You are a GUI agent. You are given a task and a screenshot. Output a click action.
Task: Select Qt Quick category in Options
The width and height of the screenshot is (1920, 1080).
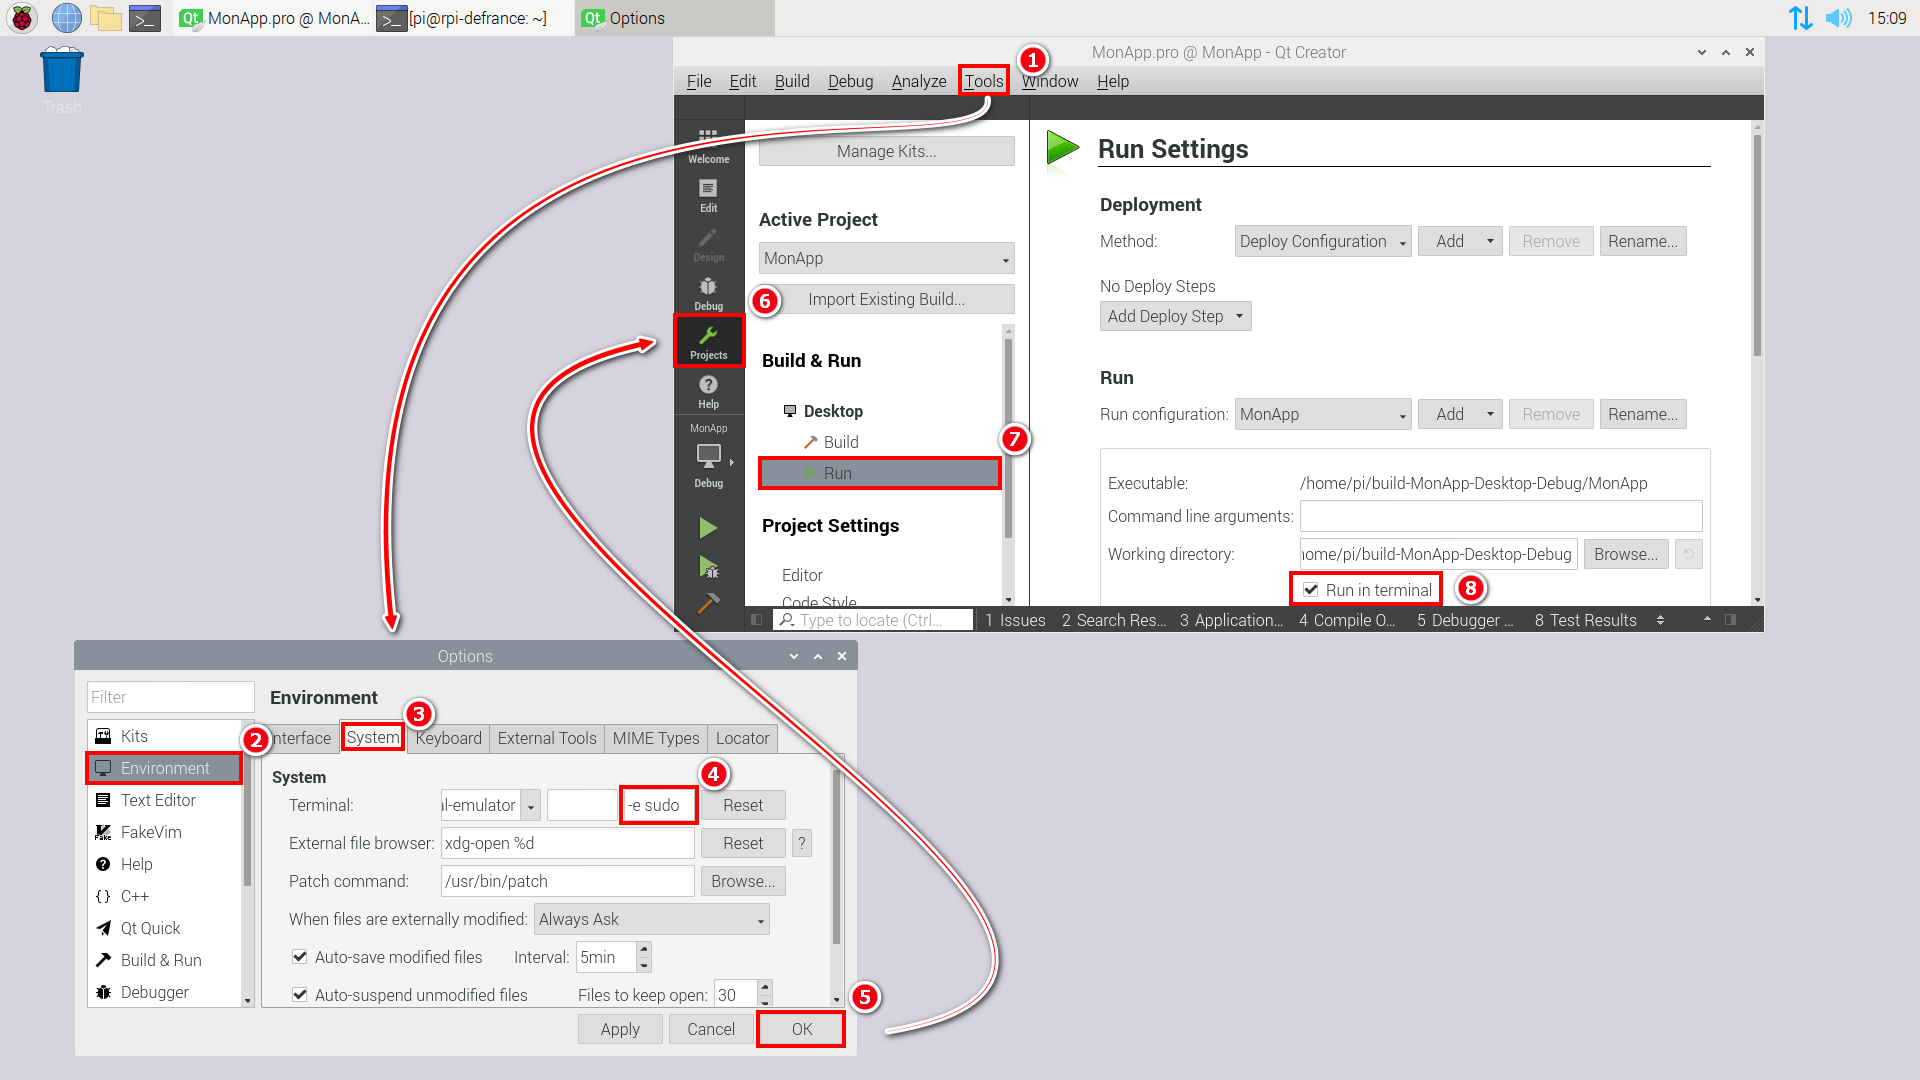pos(164,928)
